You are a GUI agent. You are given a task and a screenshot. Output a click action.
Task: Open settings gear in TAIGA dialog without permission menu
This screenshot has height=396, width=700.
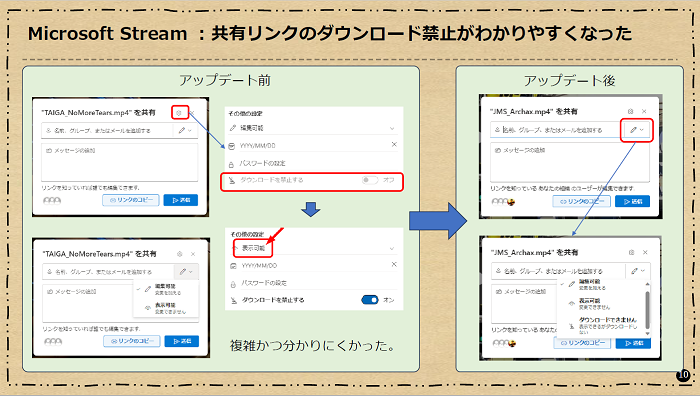point(179,113)
